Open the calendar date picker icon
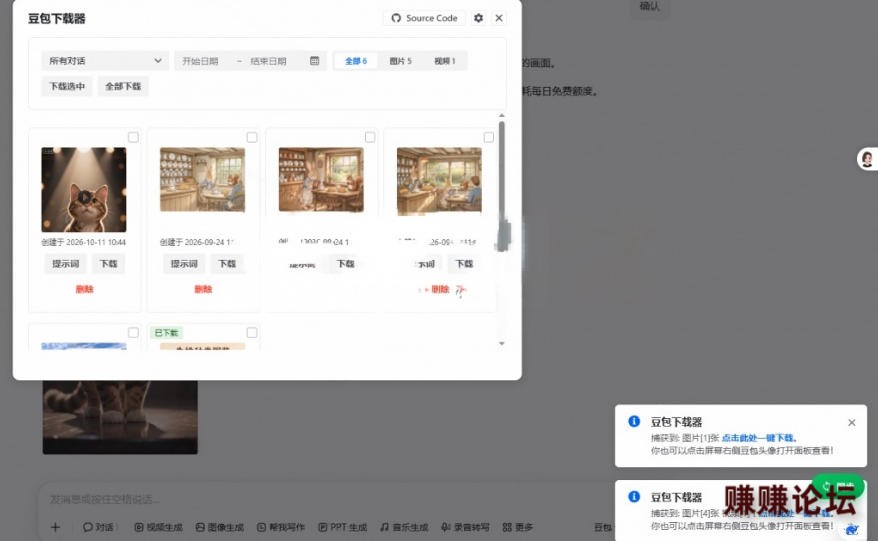This screenshot has width=878, height=541. coord(315,60)
